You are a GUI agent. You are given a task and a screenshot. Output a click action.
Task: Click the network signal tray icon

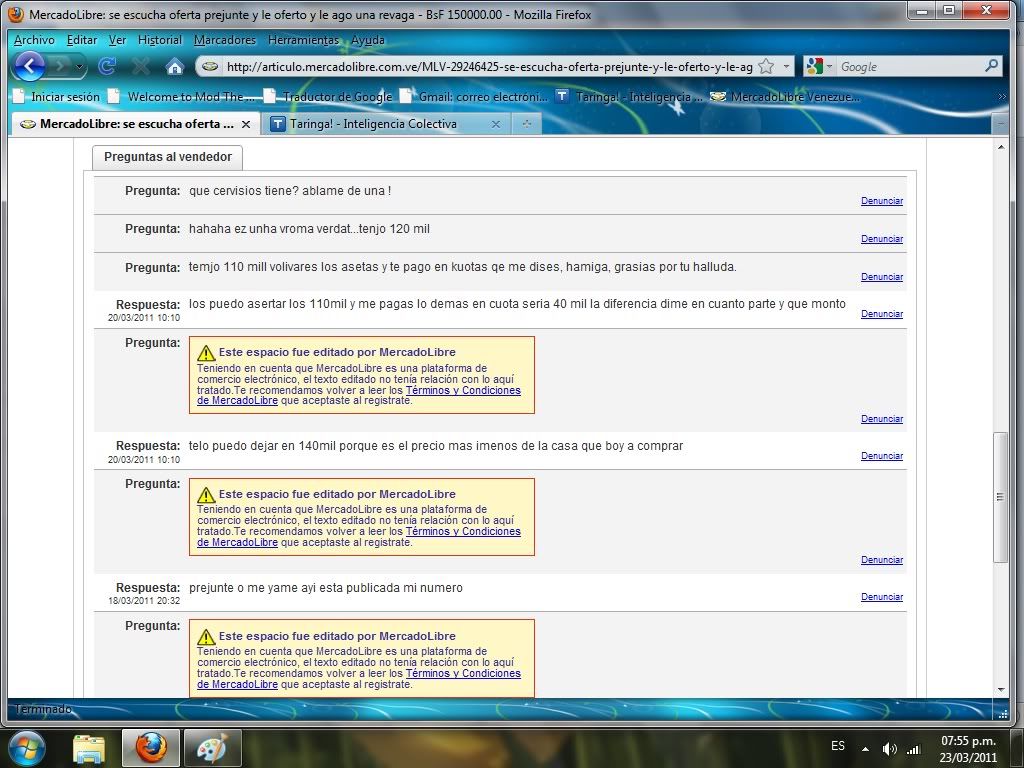pyautogui.click(x=914, y=749)
